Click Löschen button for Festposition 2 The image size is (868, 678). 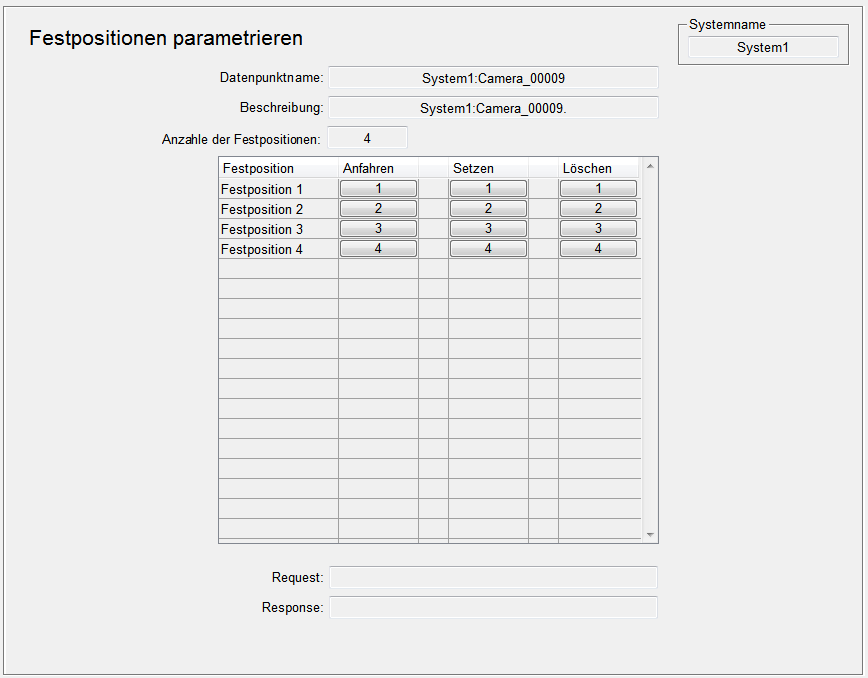(x=598, y=209)
